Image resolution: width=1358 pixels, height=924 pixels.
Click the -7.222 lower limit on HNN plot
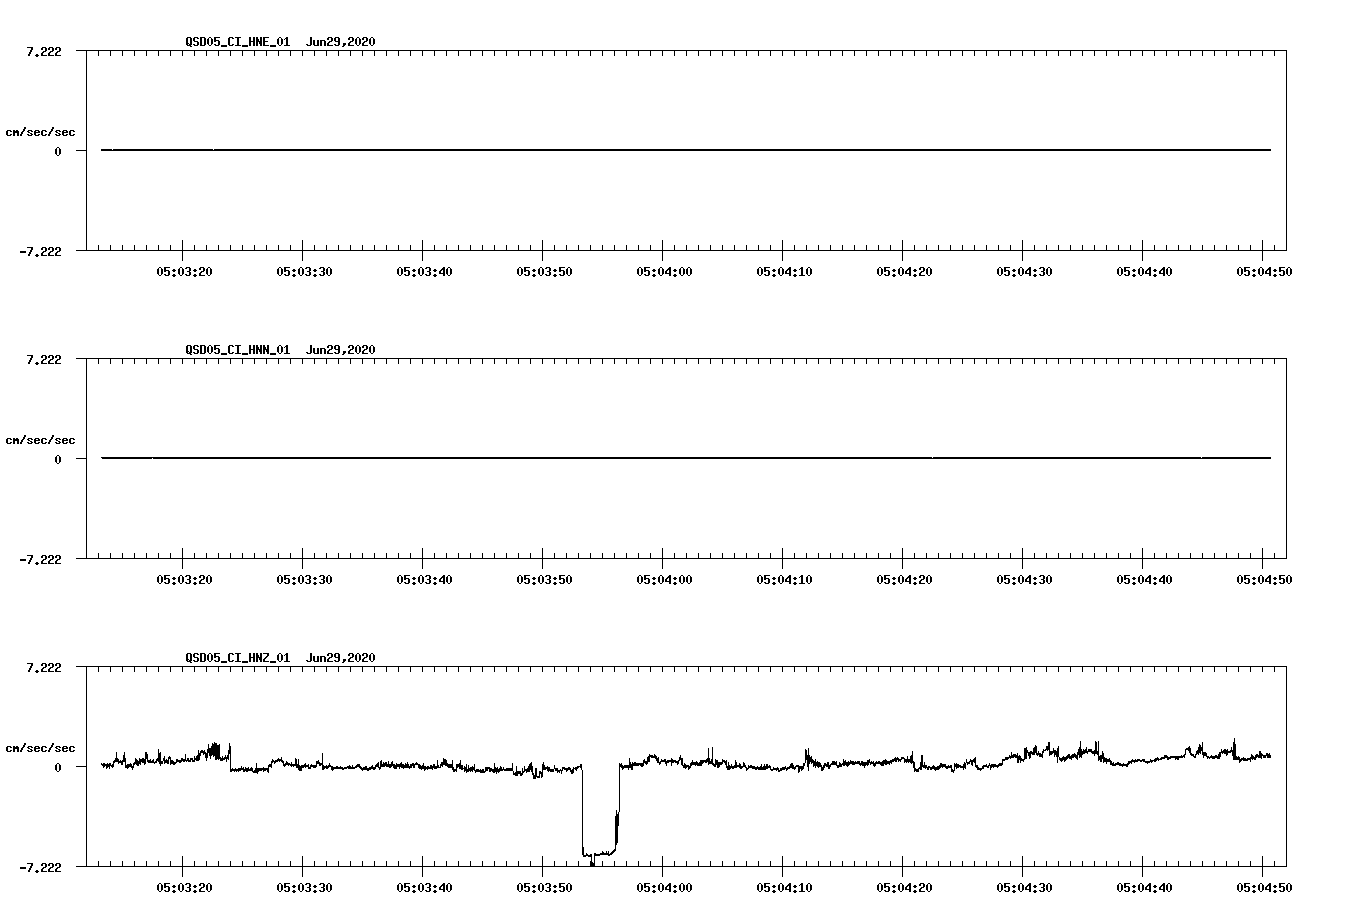pos(40,559)
